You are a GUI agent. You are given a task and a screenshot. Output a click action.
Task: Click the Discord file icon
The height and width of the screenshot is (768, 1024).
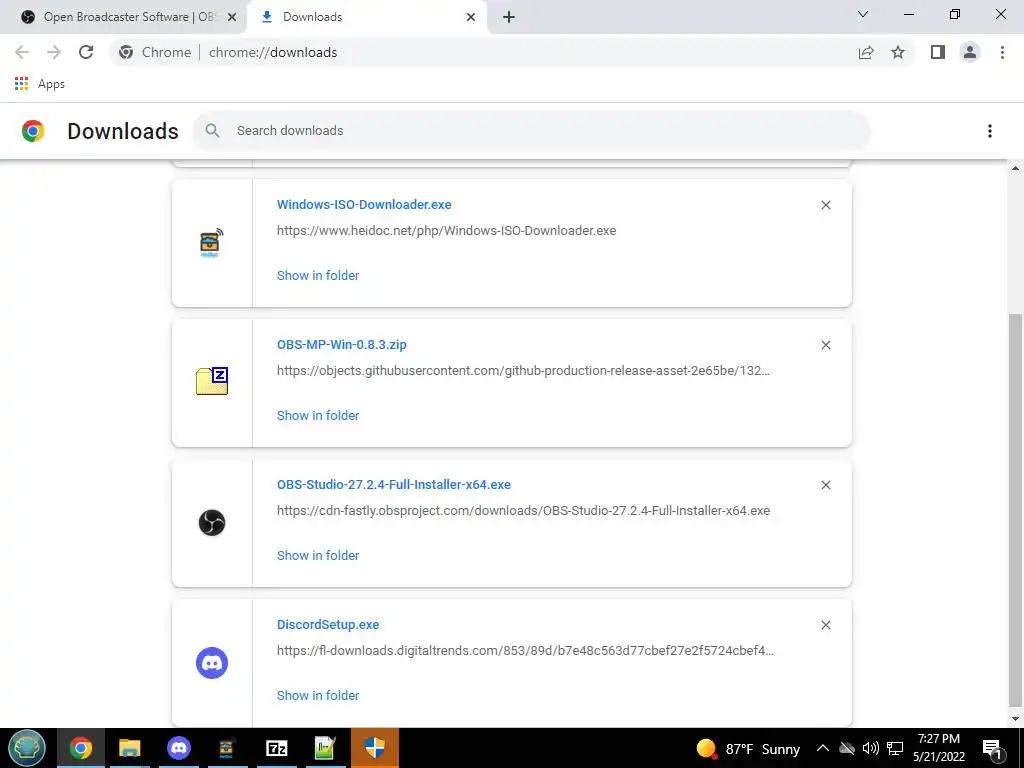click(x=212, y=663)
